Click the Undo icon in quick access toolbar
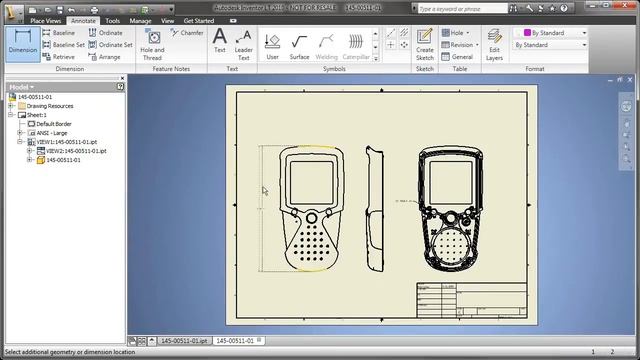Screen dimensions: 640x360 point(72,9)
